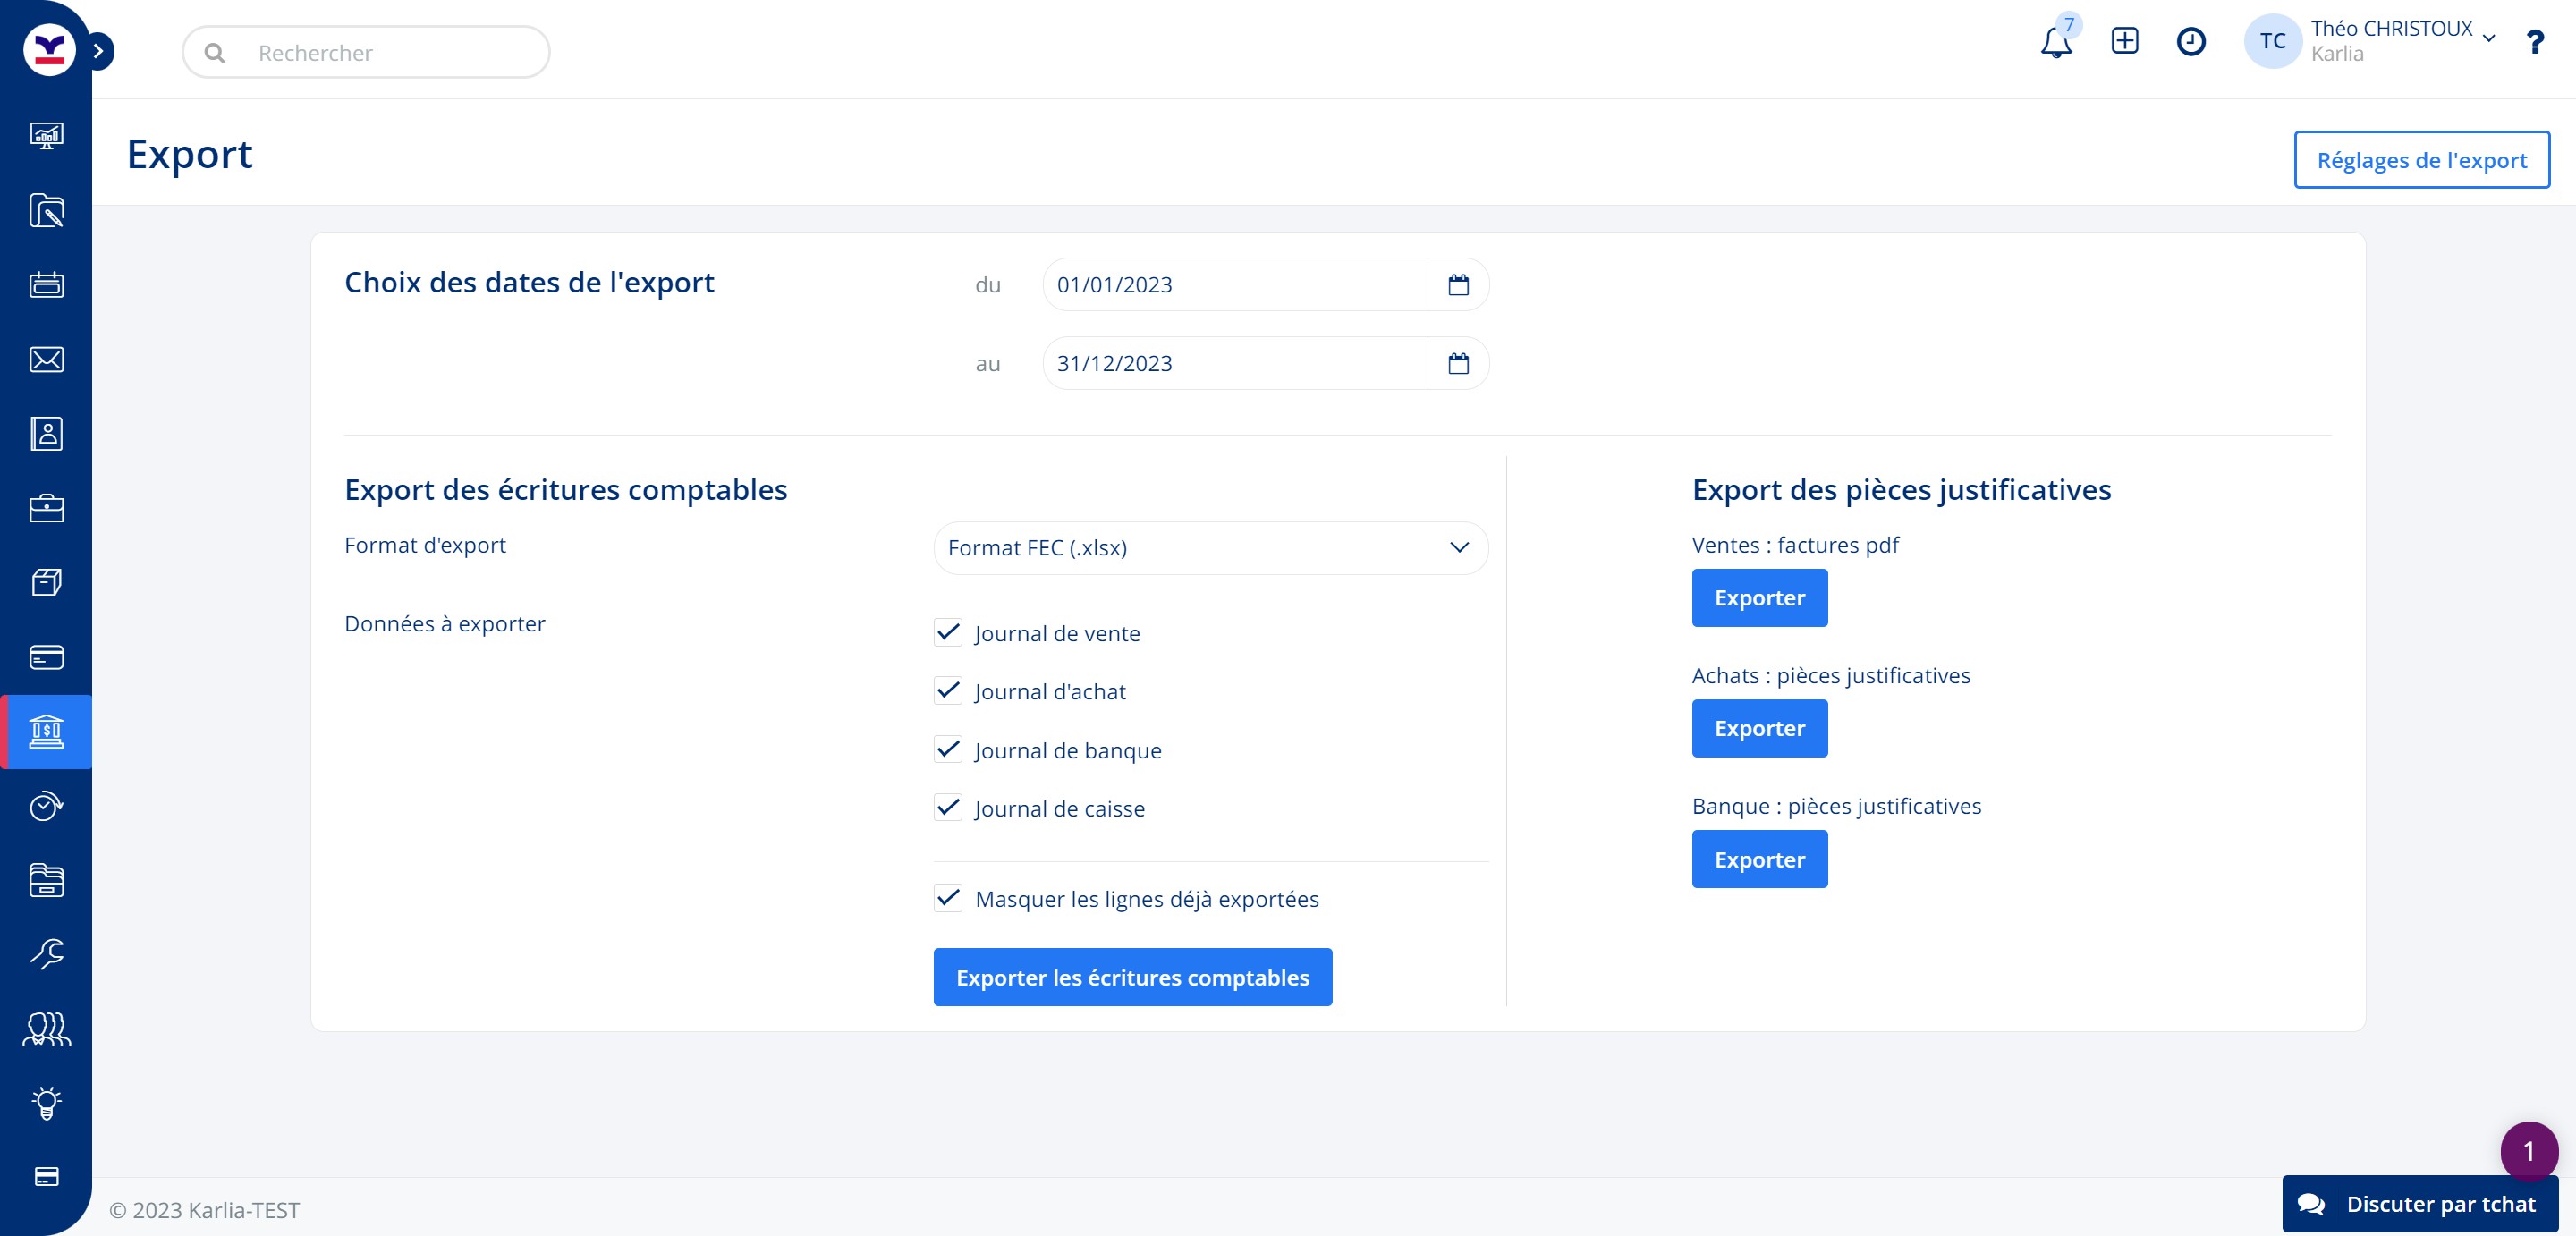Open the mail envelope sidebar icon
The width and height of the screenshot is (2576, 1236).
tap(46, 359)
